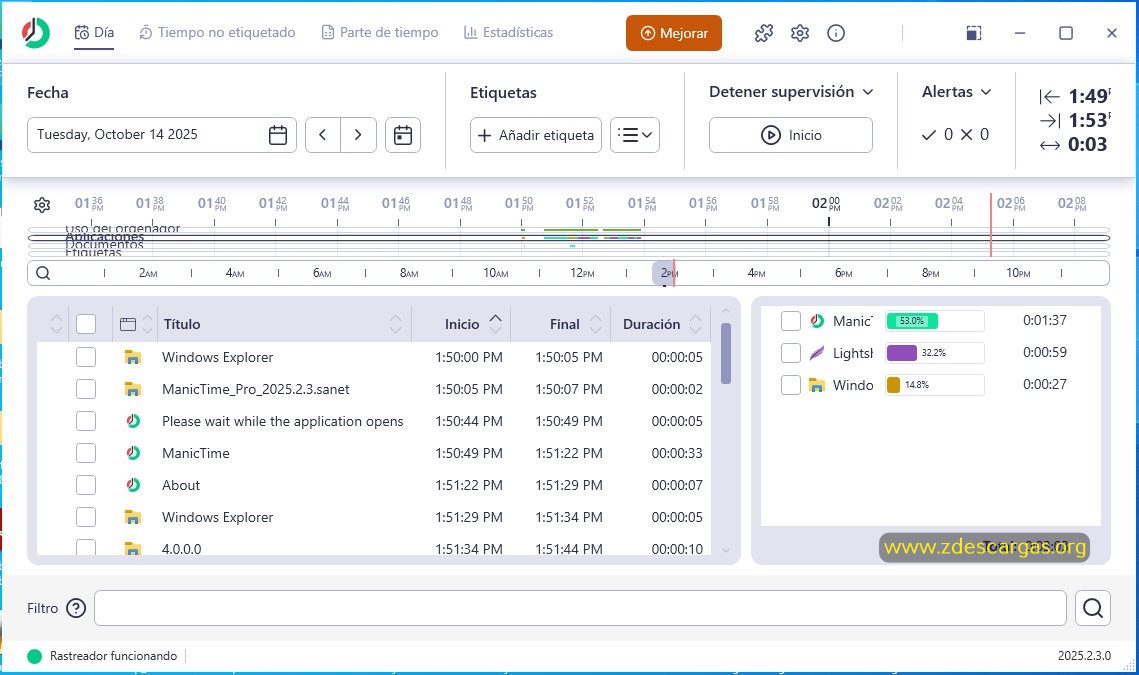
Task: Click the 2025.2.3.0 version text
Action: tap(1084, 656)
